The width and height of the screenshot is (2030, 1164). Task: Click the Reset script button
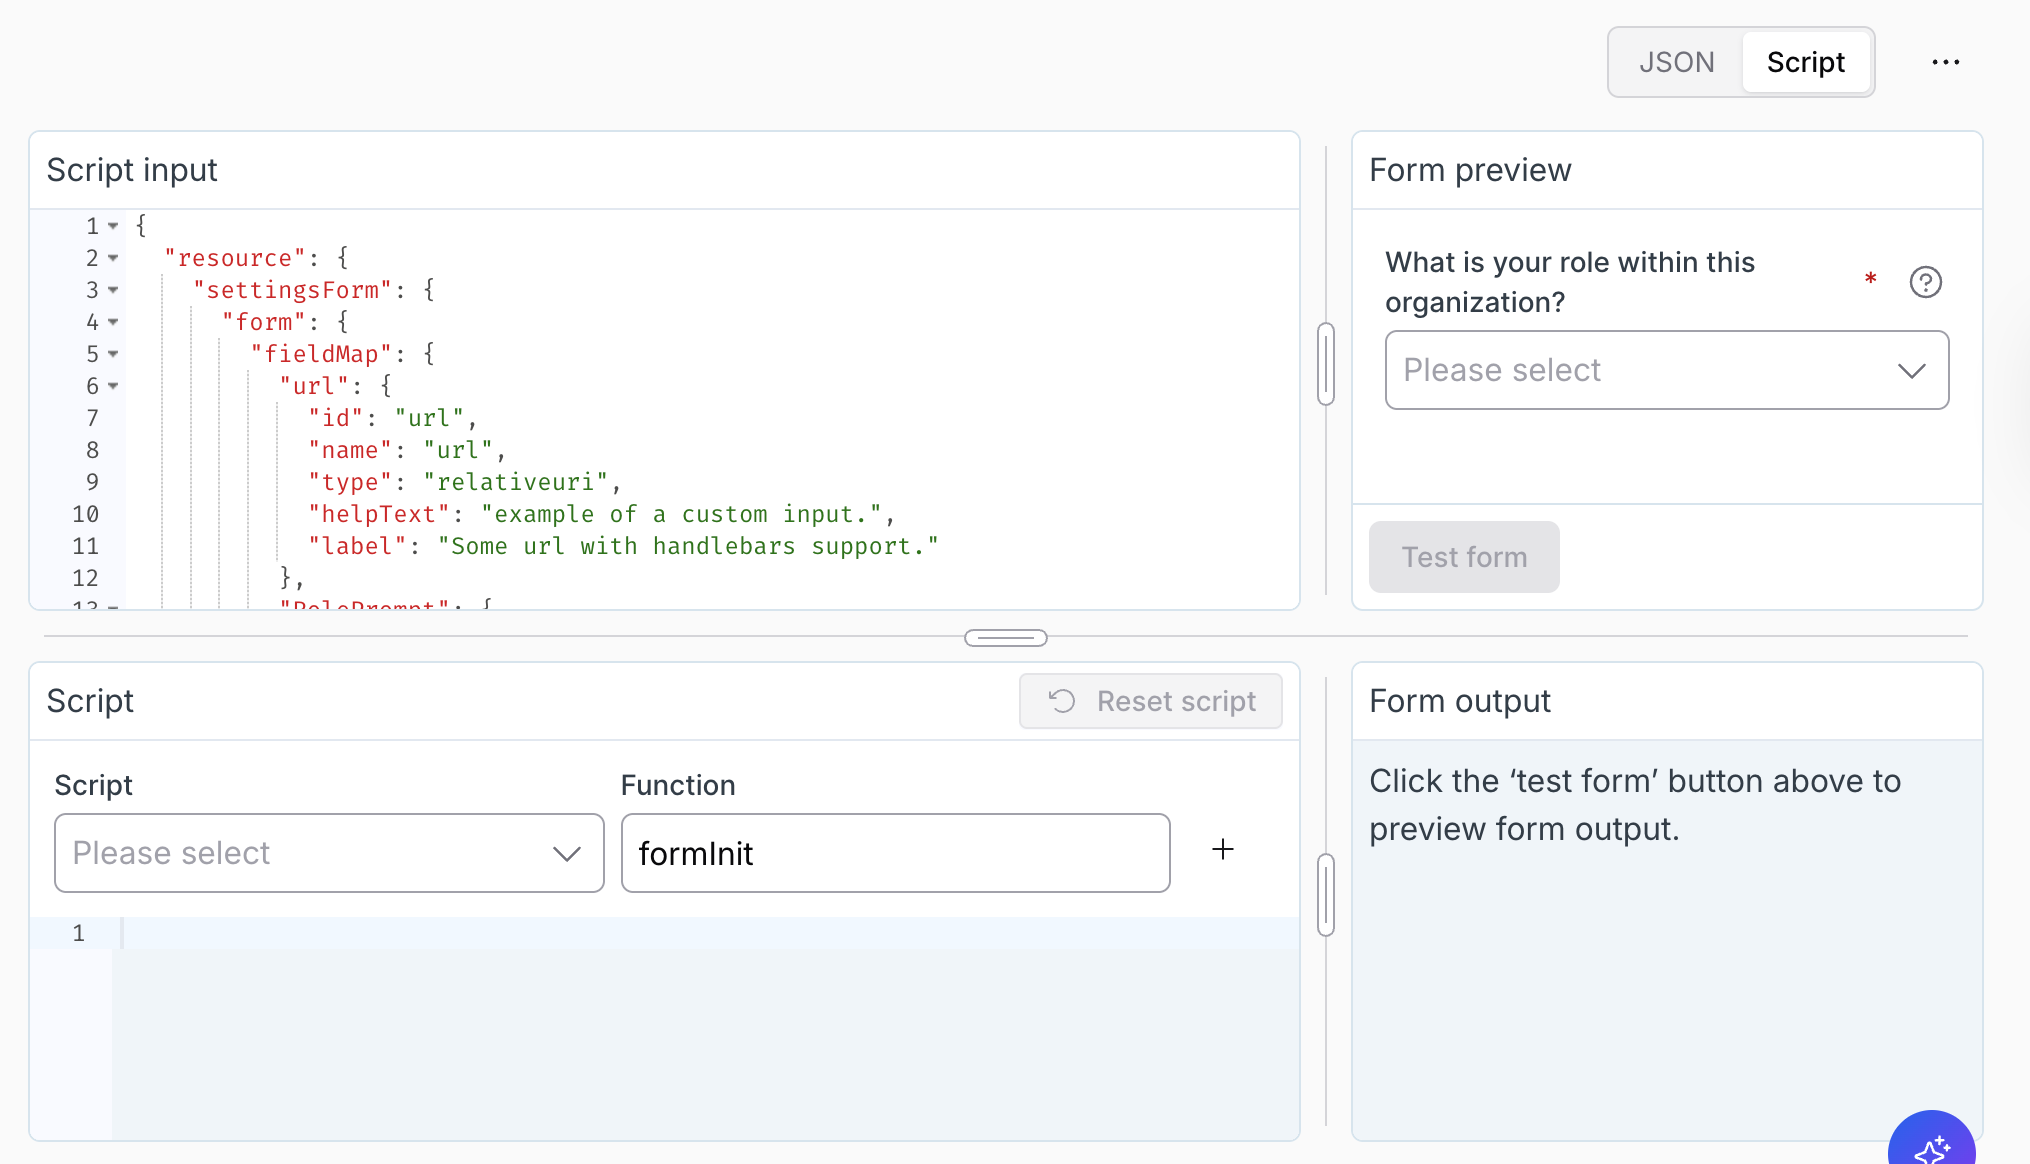(x=1150, y=701)
